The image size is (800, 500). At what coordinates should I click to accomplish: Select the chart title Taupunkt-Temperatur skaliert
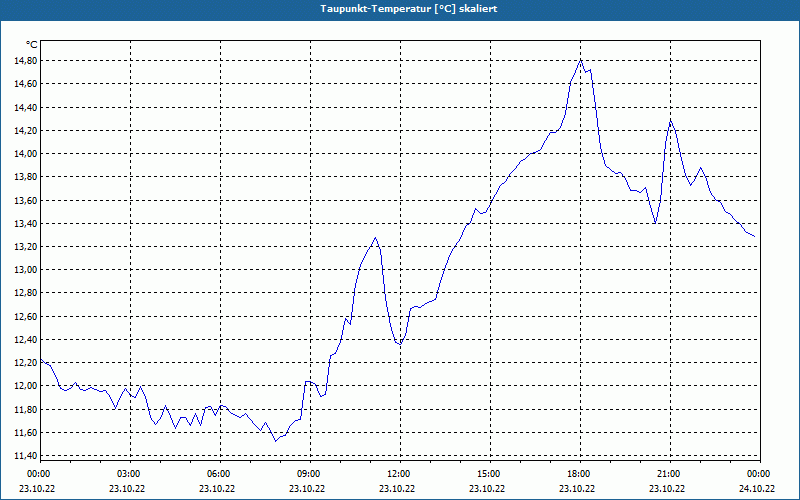tap(409, 9)
